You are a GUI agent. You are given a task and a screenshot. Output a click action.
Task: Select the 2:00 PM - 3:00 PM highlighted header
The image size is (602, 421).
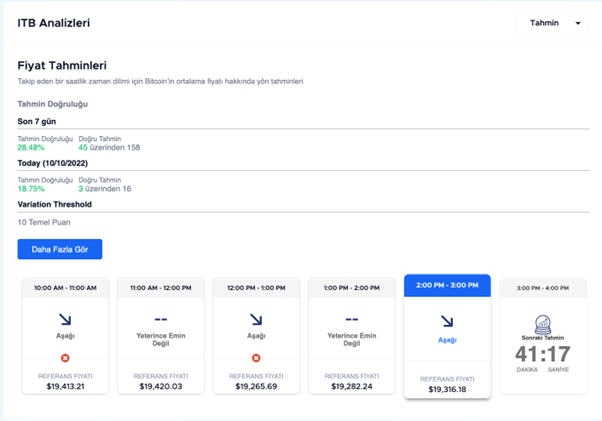point(447,285)
